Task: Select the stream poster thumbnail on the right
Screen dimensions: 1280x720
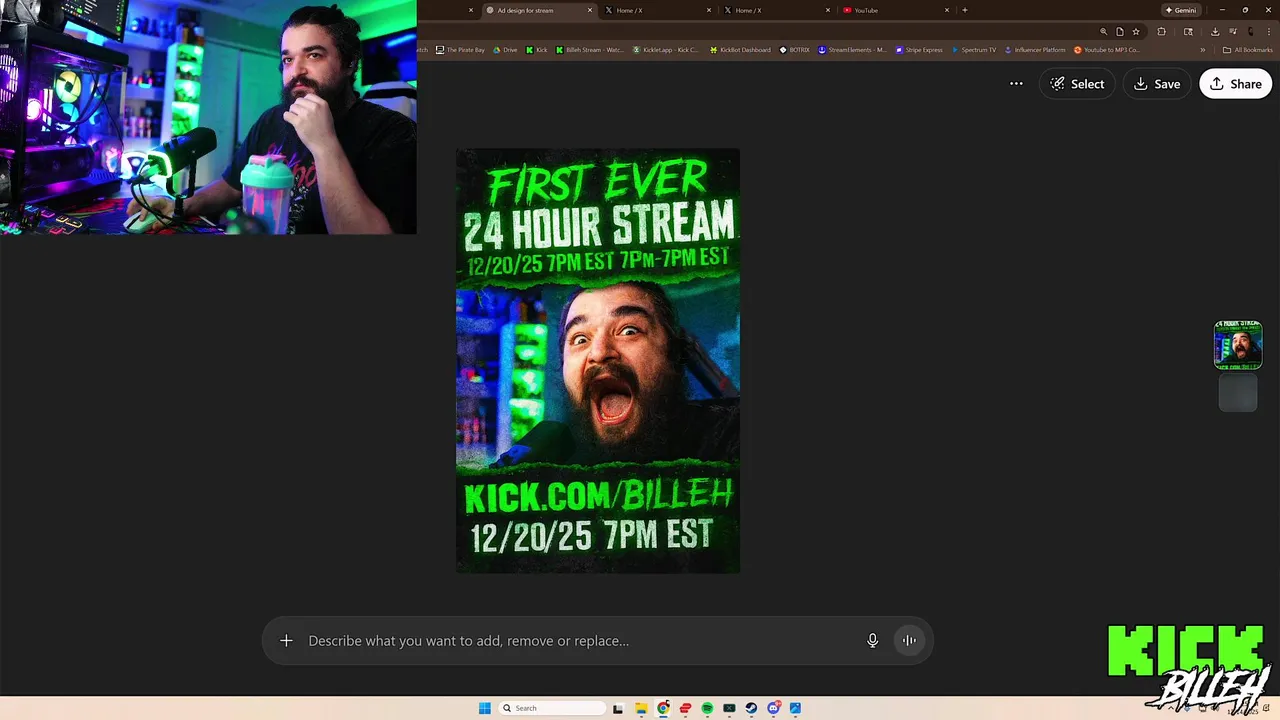Action: click(1238, 345)
